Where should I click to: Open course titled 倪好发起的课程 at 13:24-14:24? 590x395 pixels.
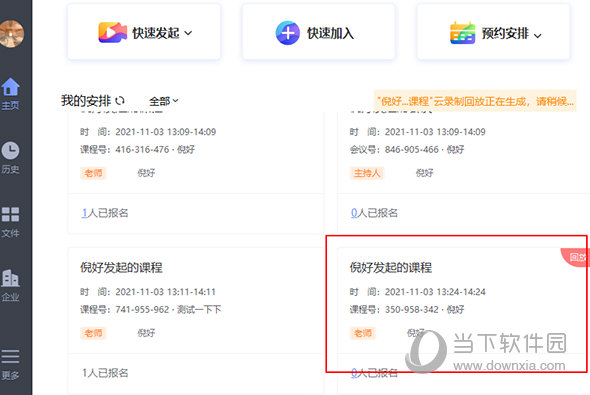(x=391, y=268)
